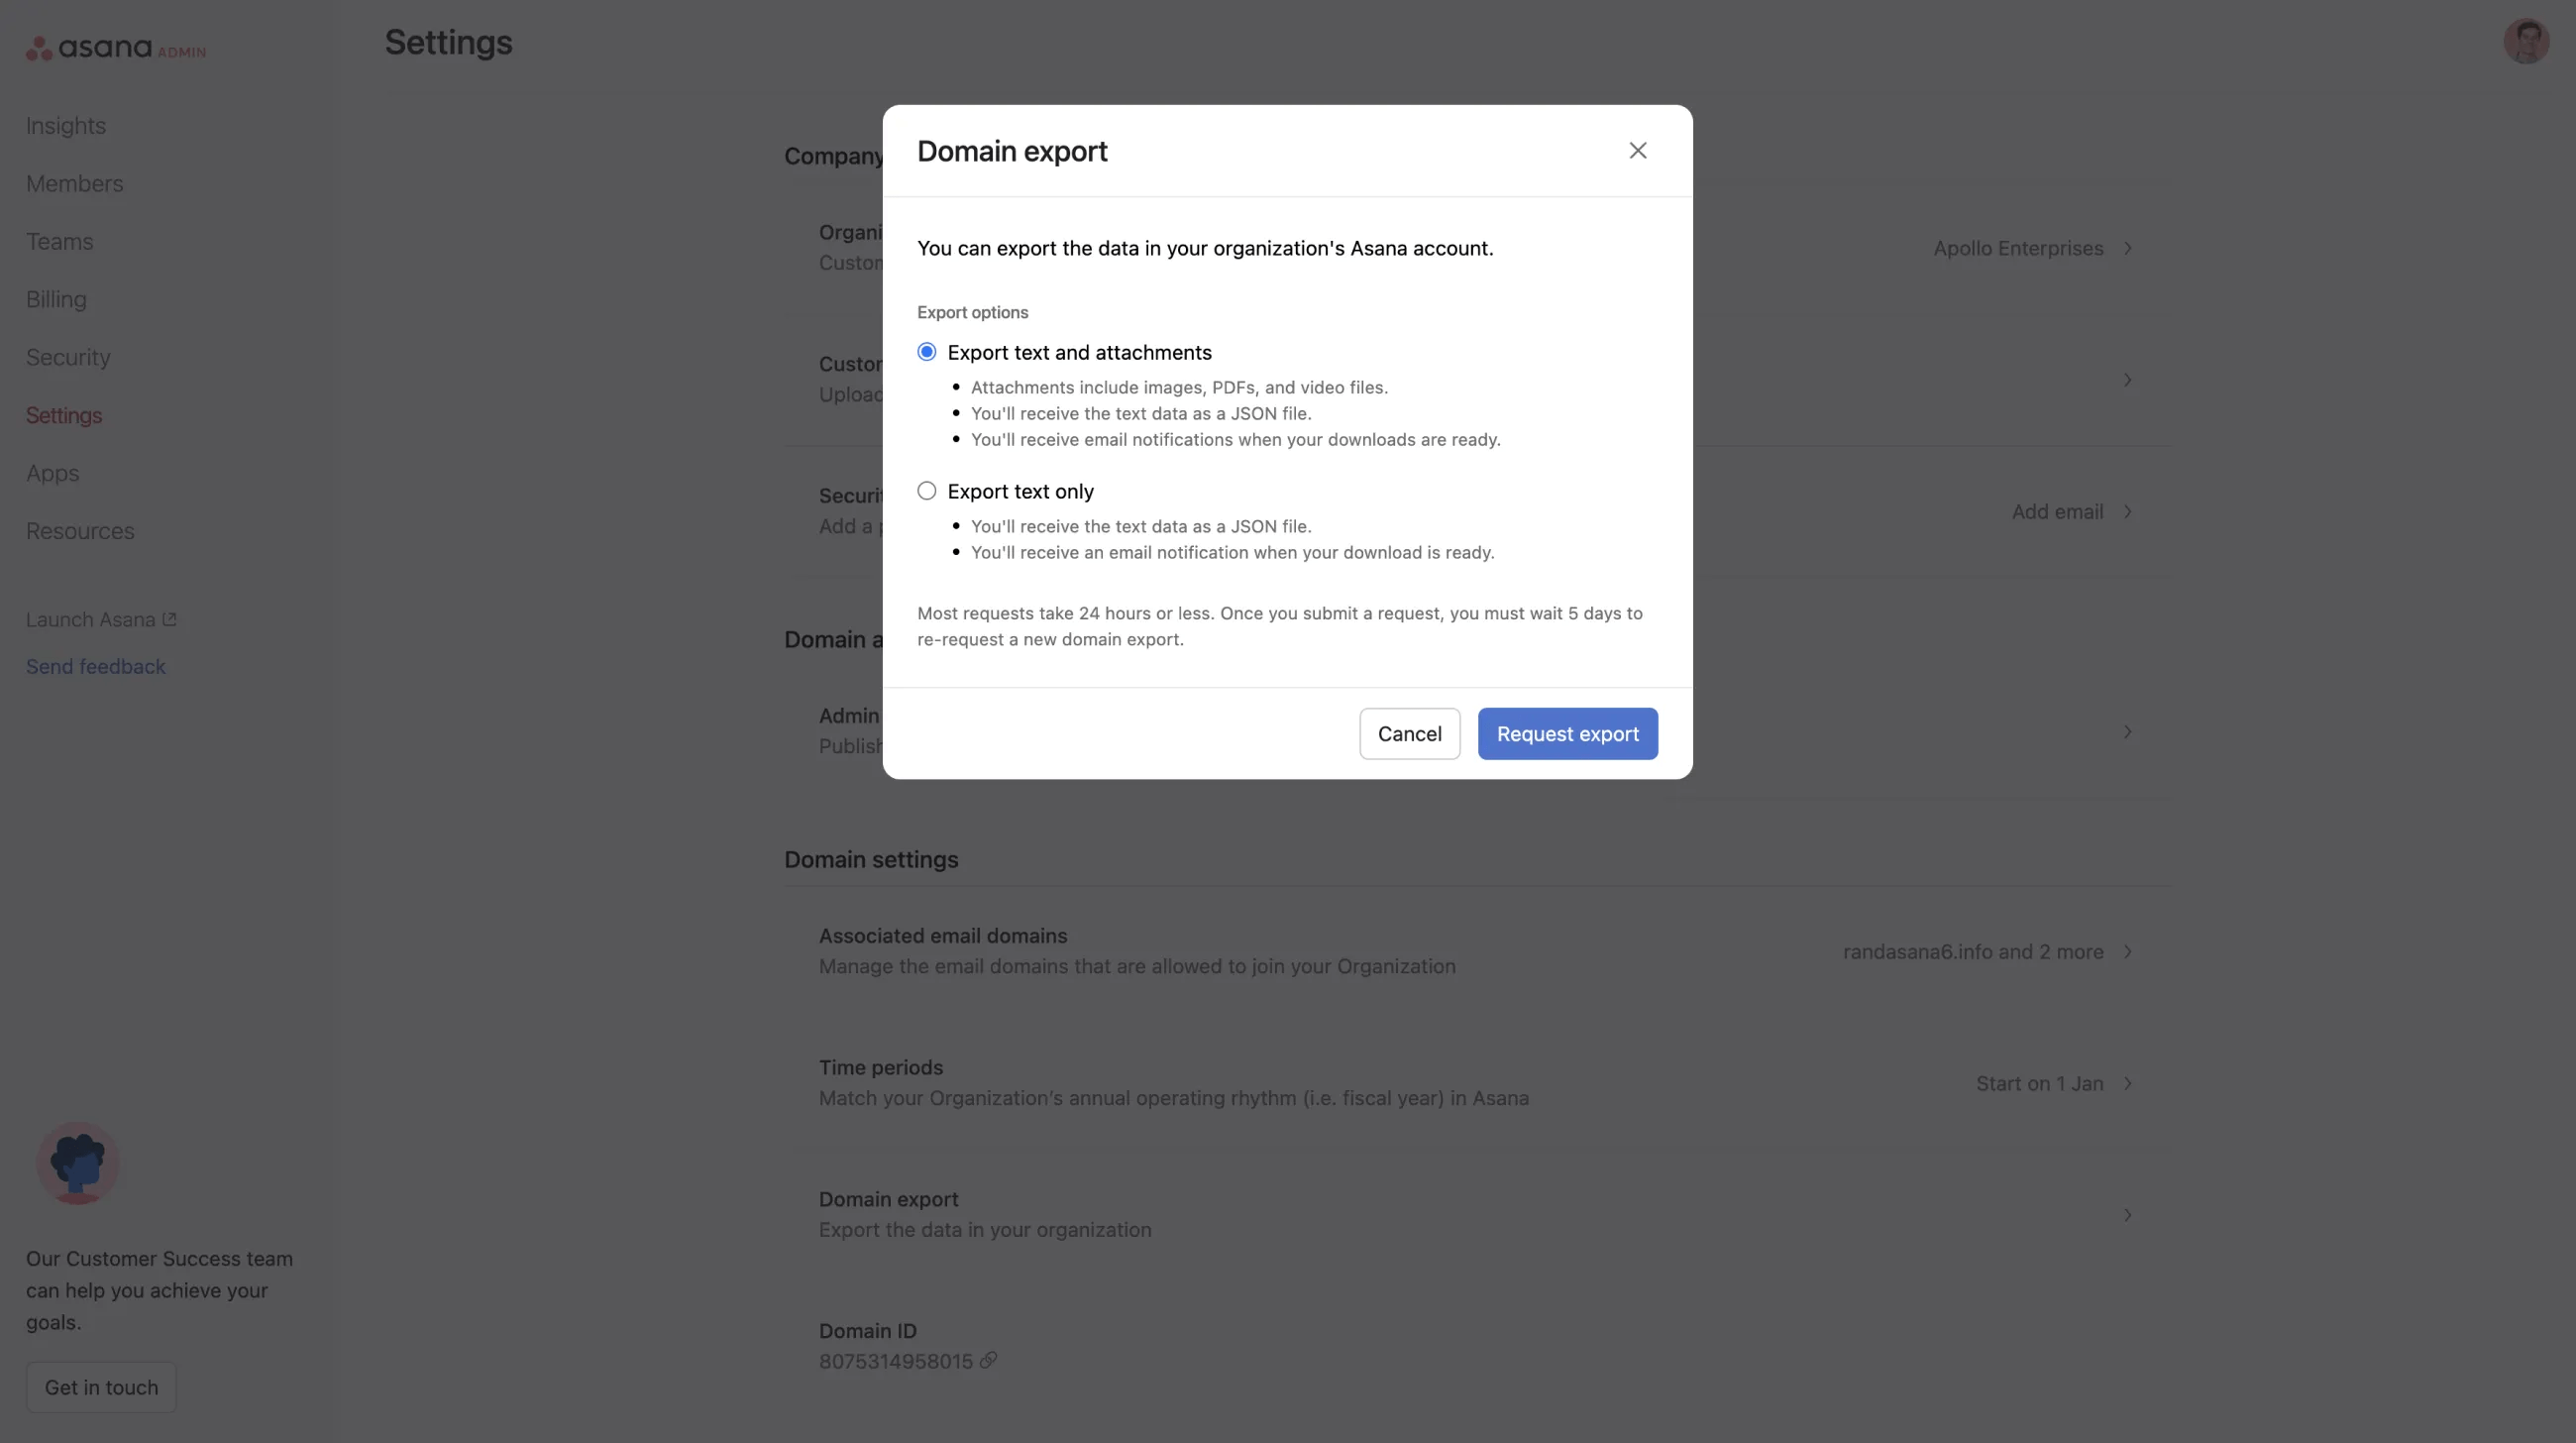Open Time periods Start on 1 Jan
2576x1443 pixels.
(2127, 1084)
